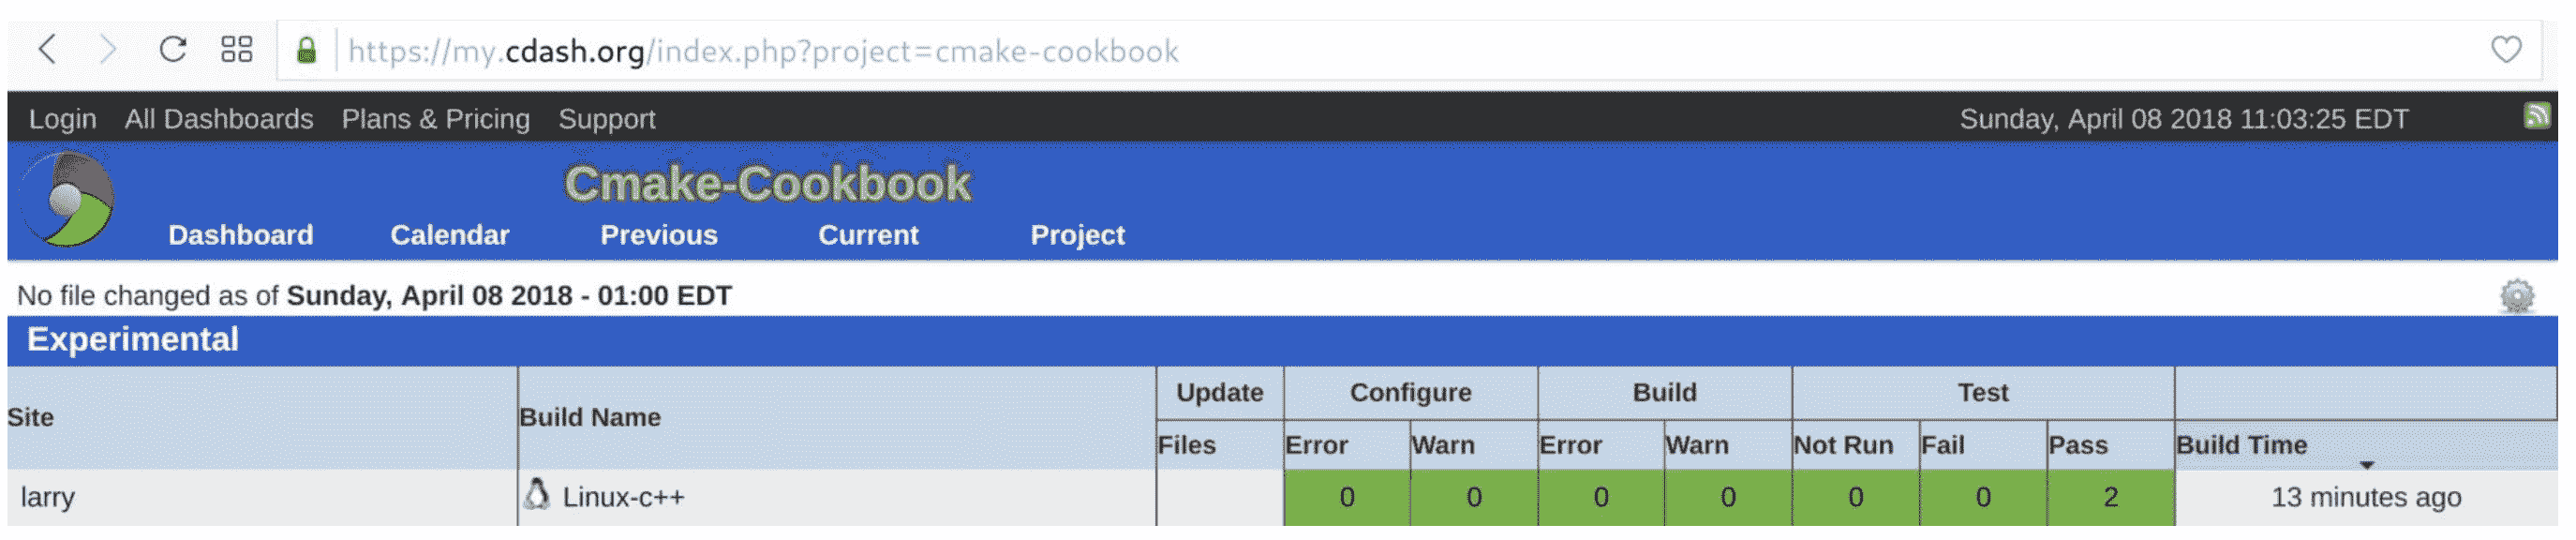Open the Calendar menu item
This screenshot has width=2576, height=540.
pyautogui.click(x=449, y=235)
